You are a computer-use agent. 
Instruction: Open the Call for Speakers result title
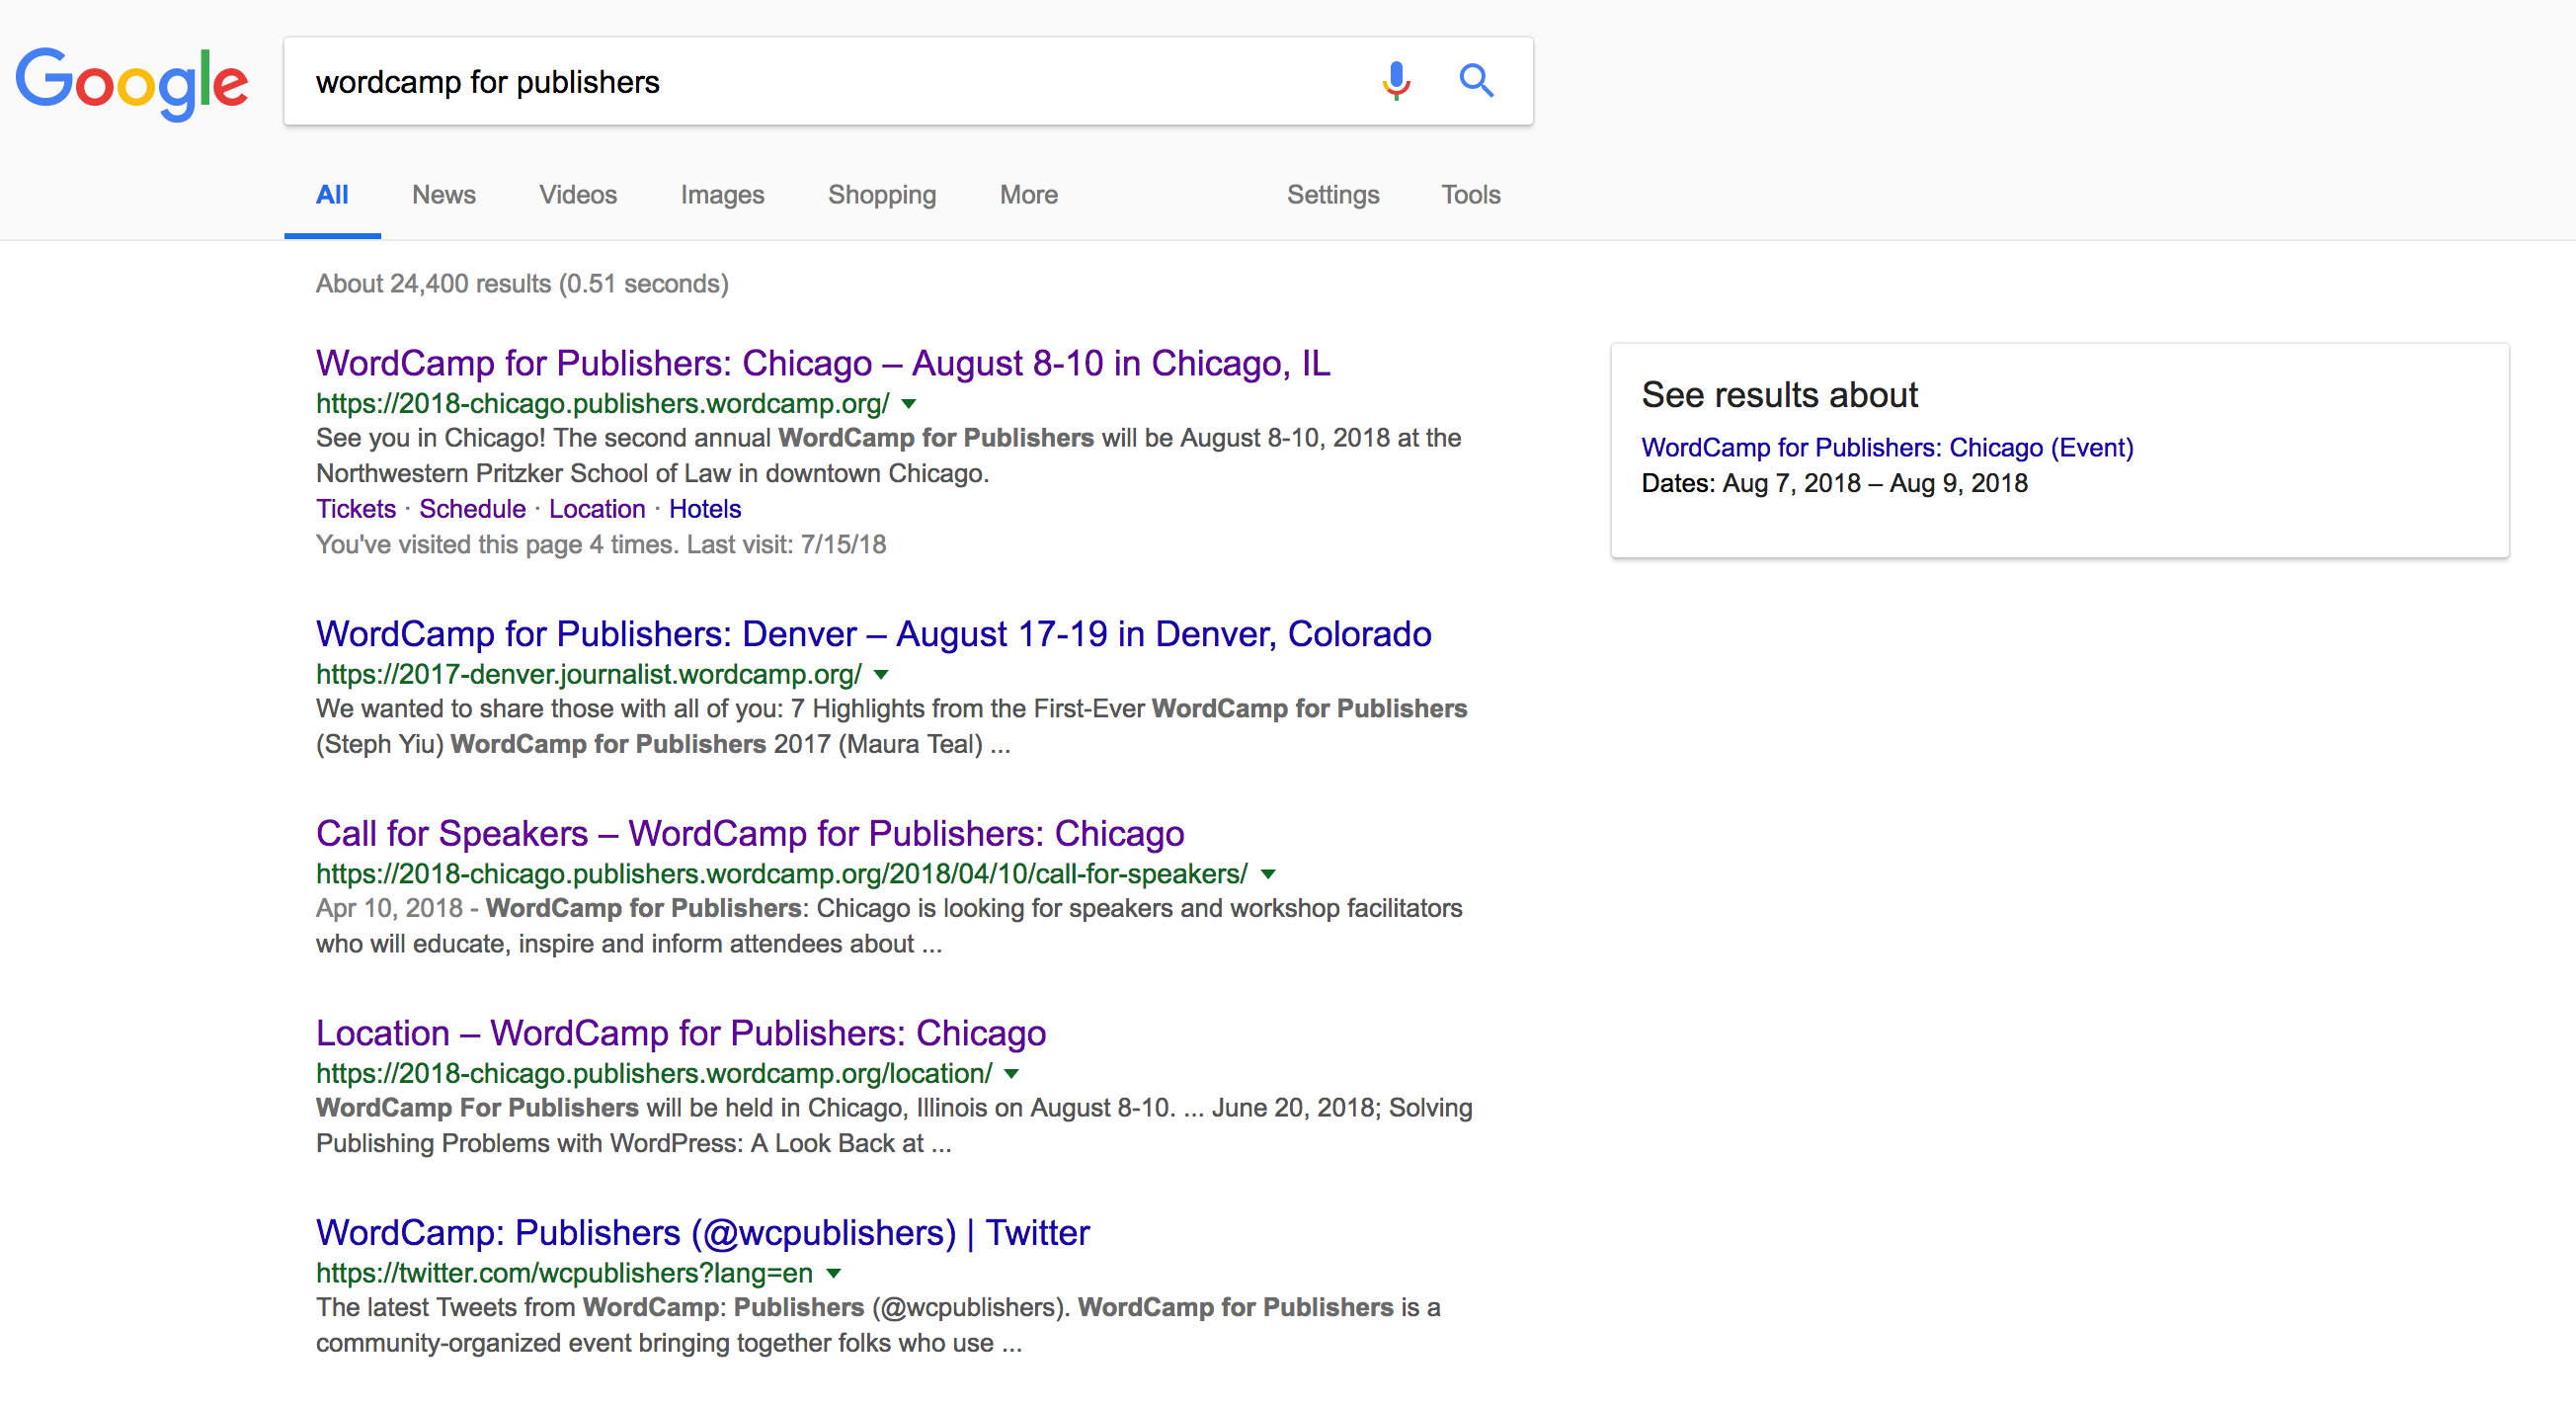click(750, 833)
